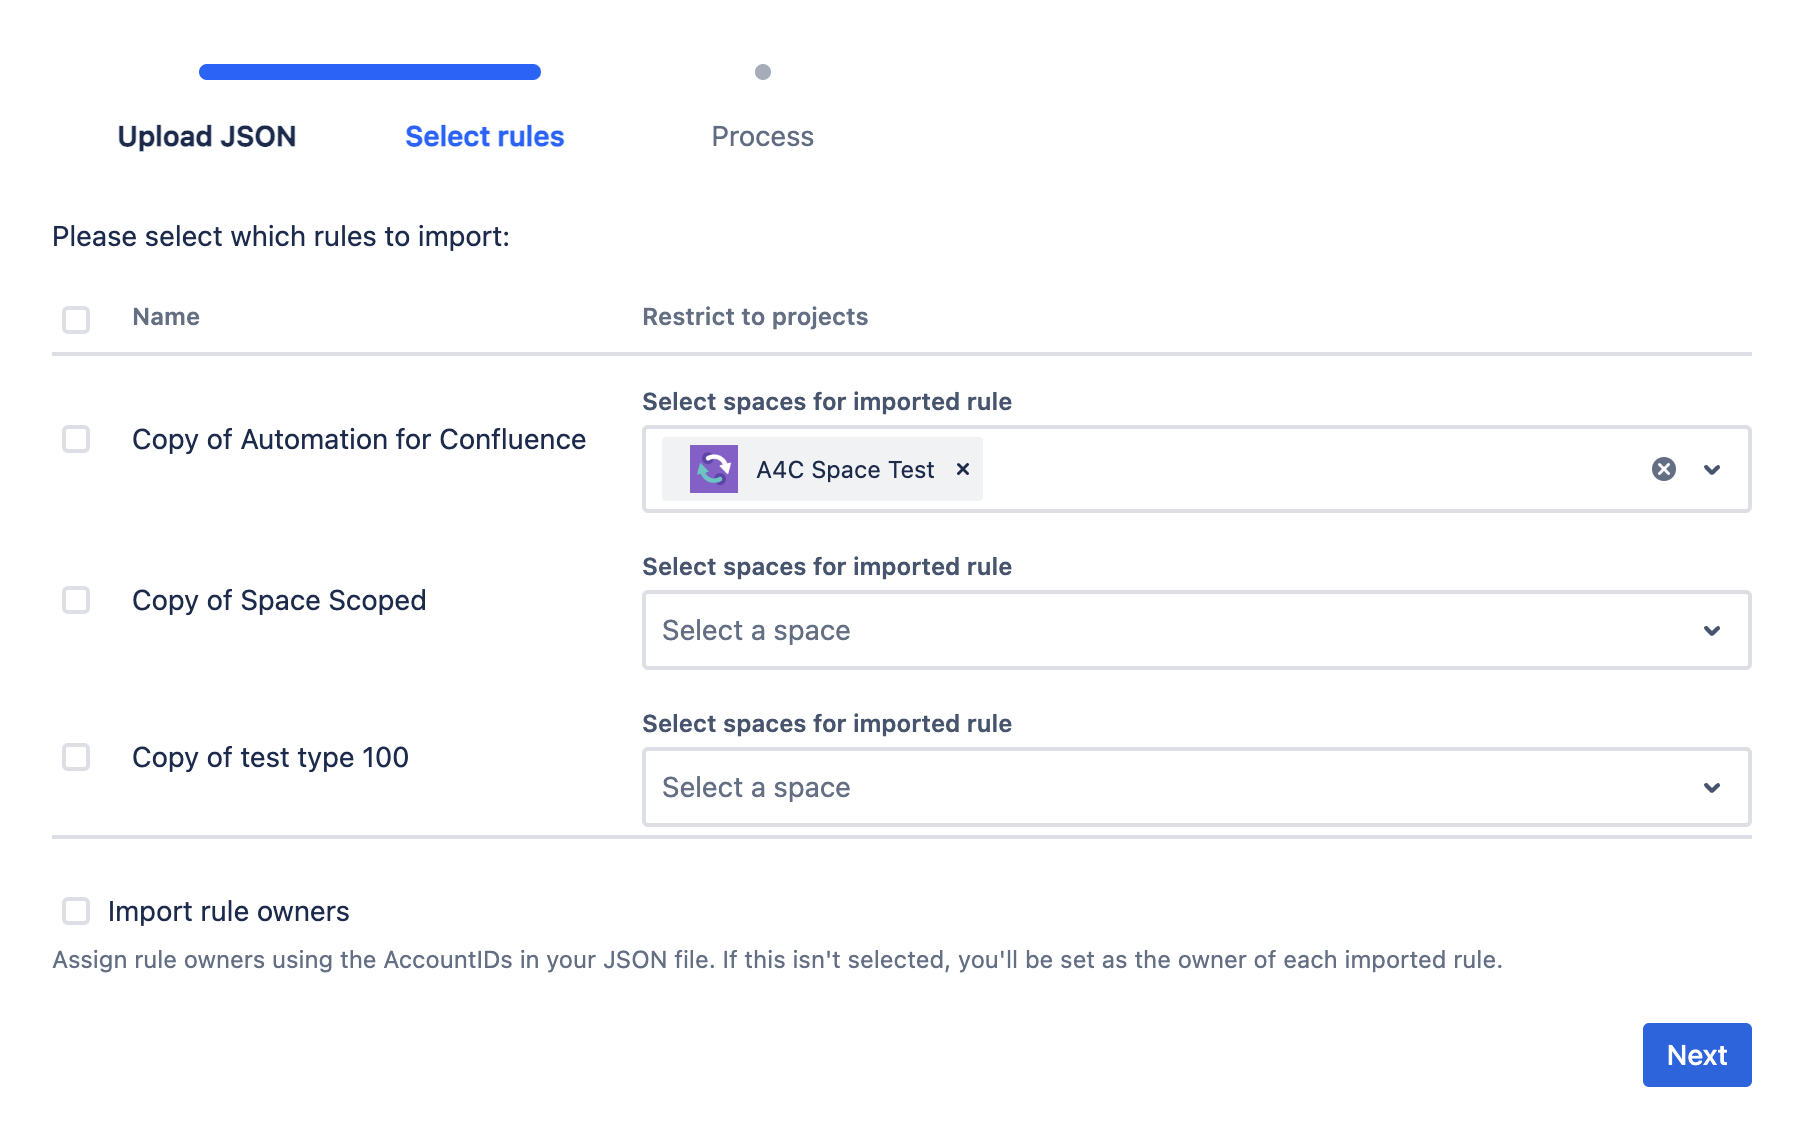1800x1128 pixels.
Task: Click the grey Process step dot
Action: pos(763,72)
